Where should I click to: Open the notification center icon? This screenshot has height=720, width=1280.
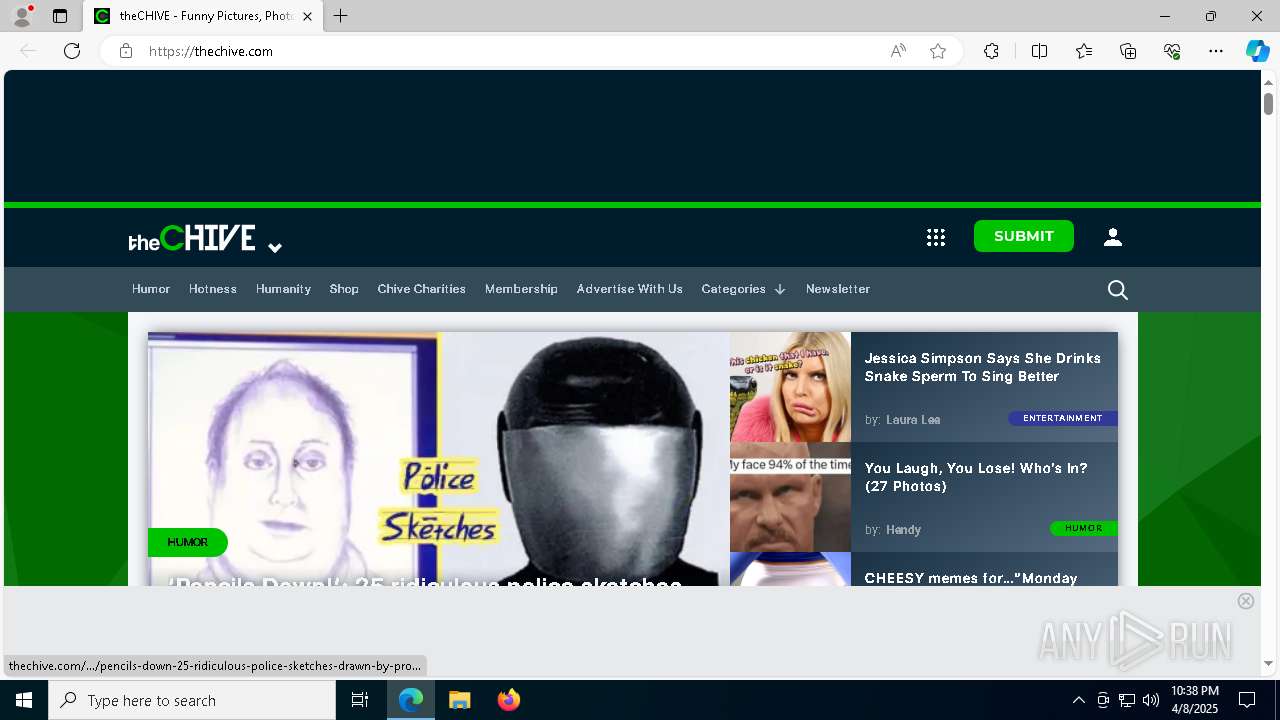[x=1247, y=700]
